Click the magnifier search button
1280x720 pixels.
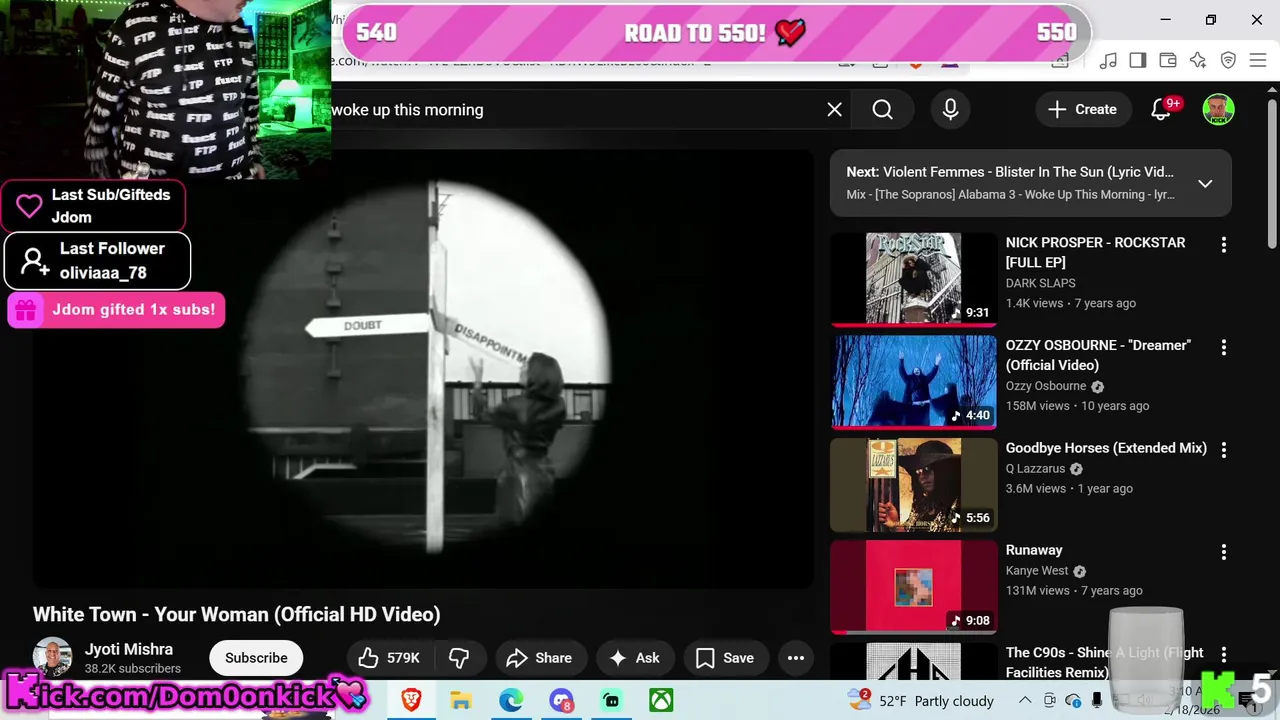click(882, 110)
